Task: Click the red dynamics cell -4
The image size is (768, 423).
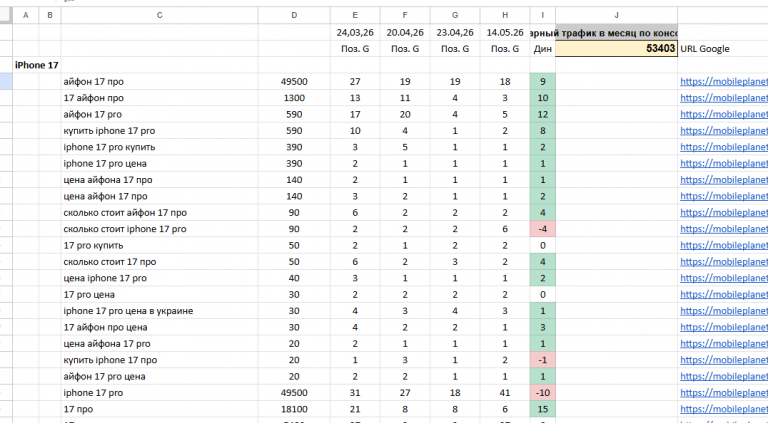Action: click(543, 229)
